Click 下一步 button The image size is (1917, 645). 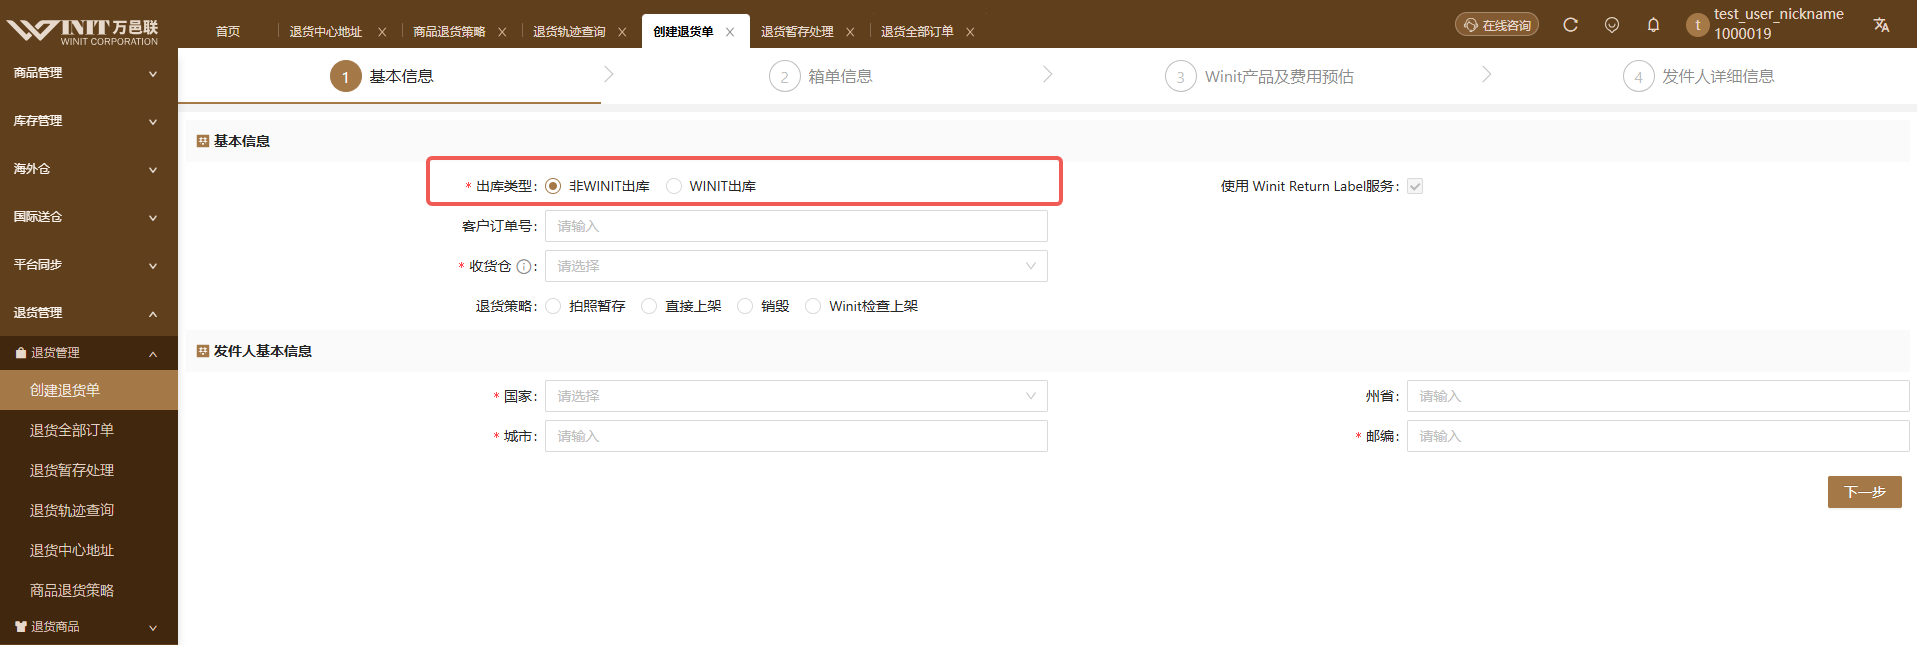tap(1865, 492)
